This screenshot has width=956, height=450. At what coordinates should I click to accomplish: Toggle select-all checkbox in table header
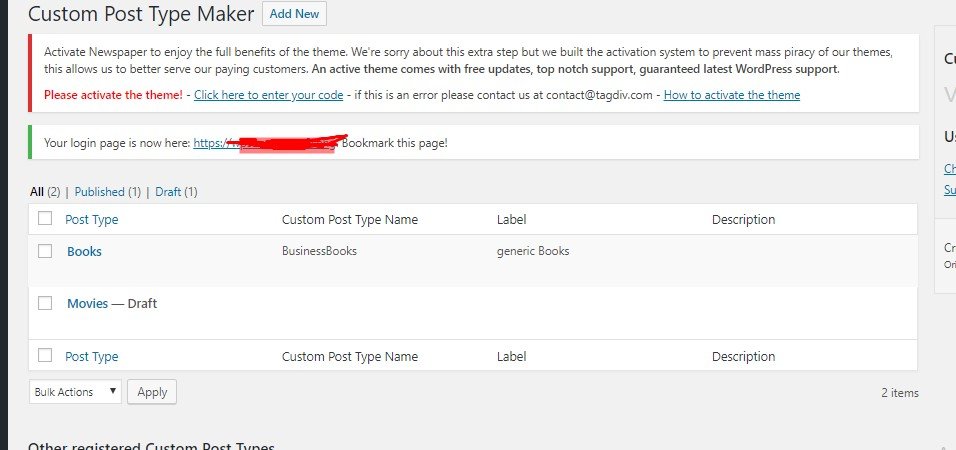(45, 219)
